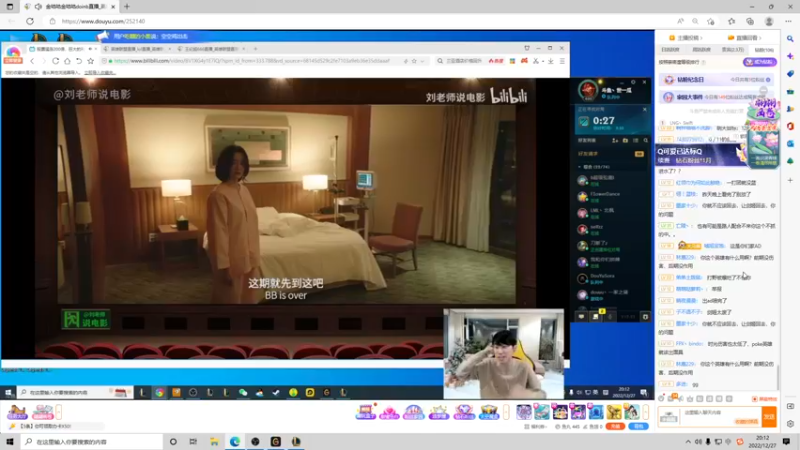Open the Edge profile avatar

[x=769, y=21]
